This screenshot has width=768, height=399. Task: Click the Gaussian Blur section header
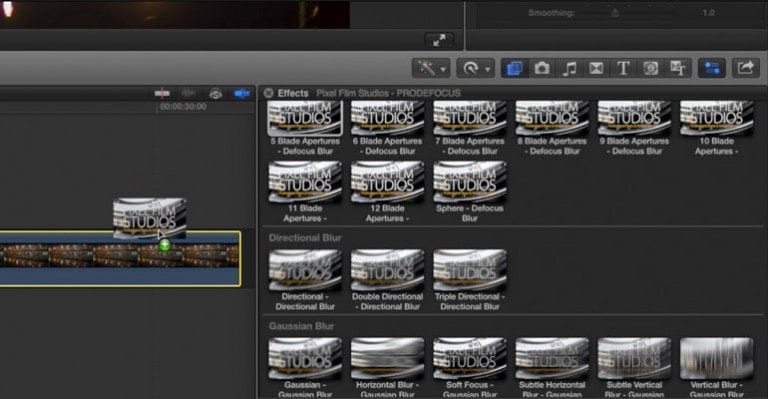[x=301, y=326]
